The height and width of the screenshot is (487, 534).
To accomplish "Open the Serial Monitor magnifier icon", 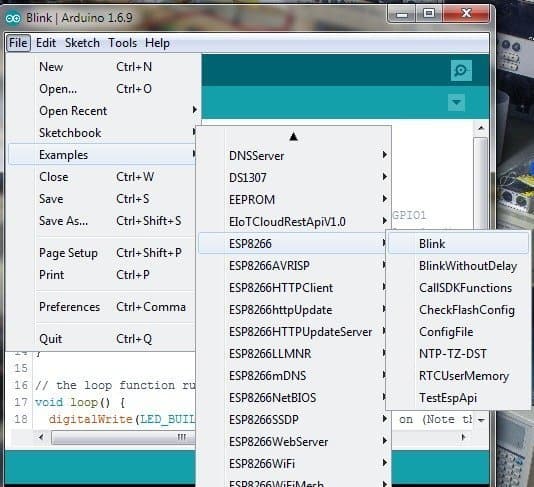I will 461,70.
